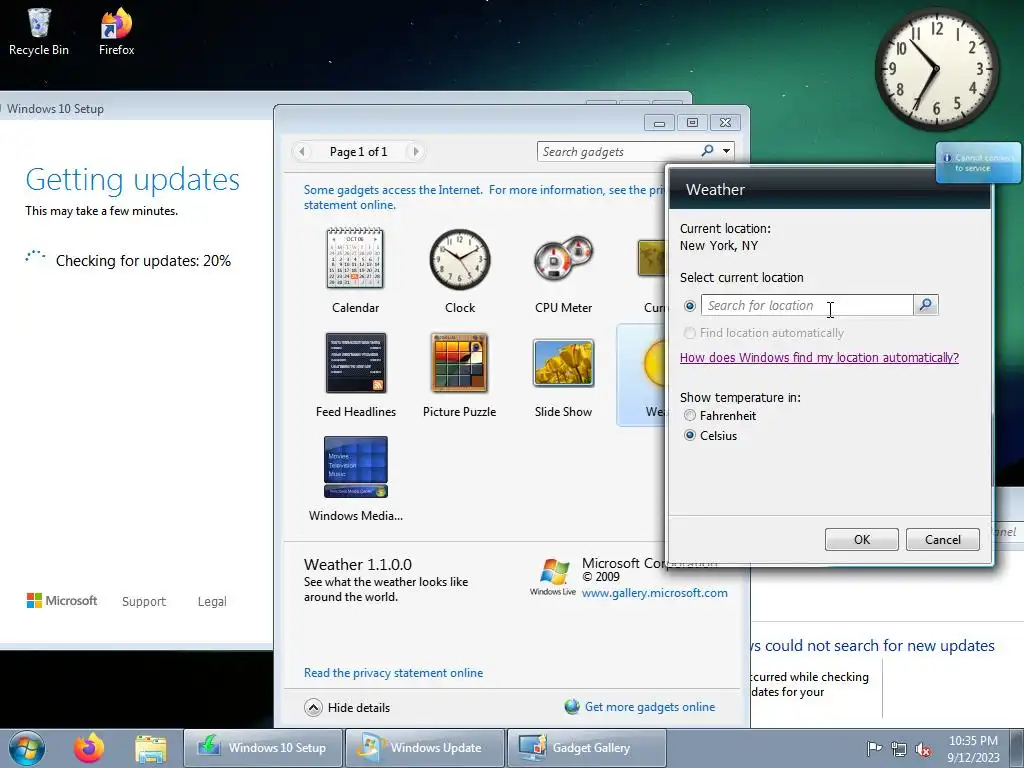Open Get more gadgets online link
Image resolution: width=1024 pixels, height=768 pixels.
[x=650, y=707]
